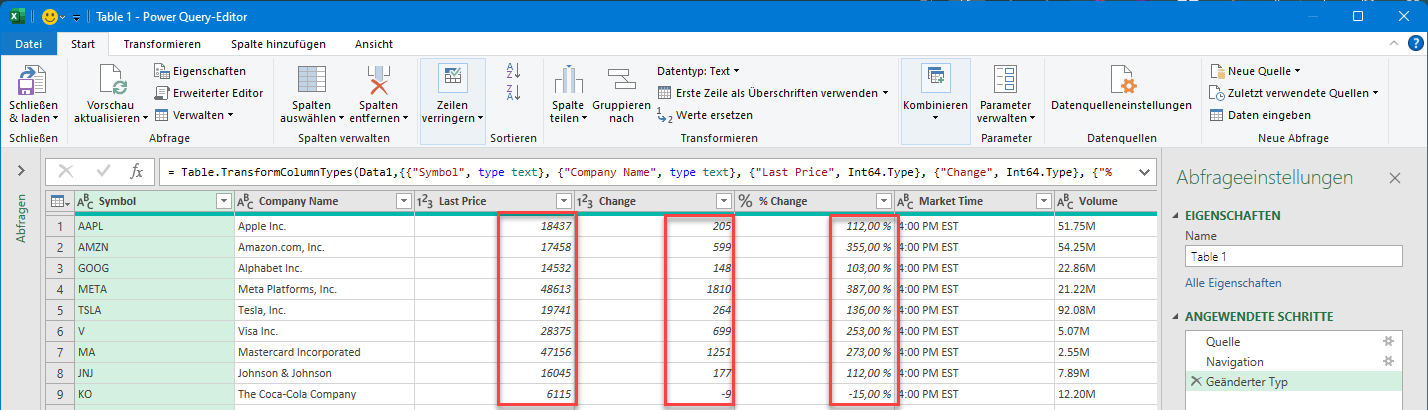Switch to the Transformieren tab

pos(162,44)
